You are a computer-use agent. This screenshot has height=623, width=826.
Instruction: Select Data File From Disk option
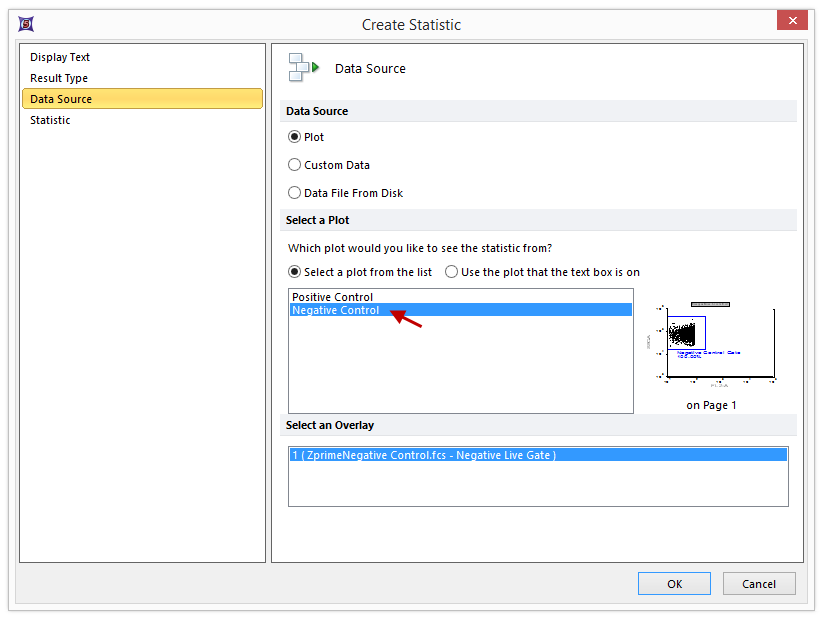pyautogui.click(x=294, y=193)
